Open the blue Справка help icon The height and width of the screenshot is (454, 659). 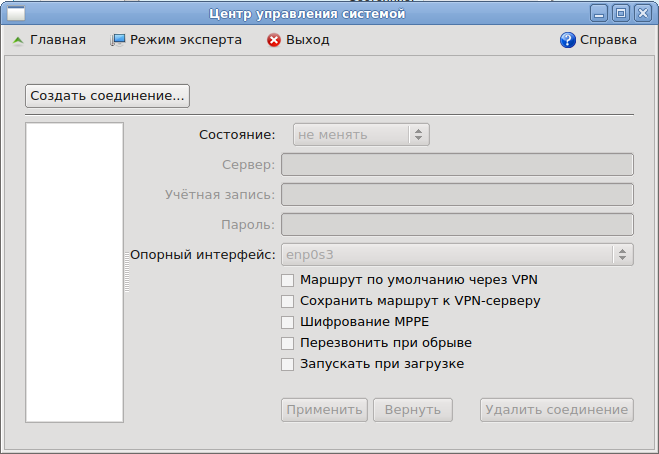click(567, 40)
